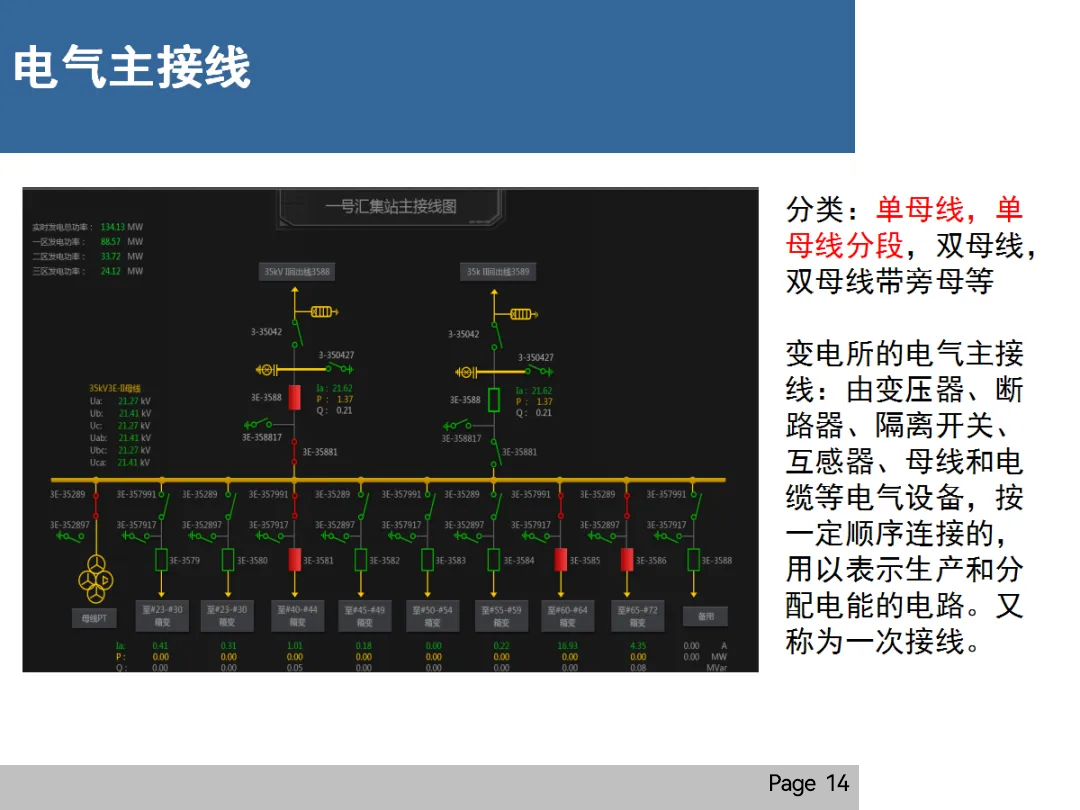This screenshot has height=810, width=1080.
Task: Select the red closed breaker 3E-3588
Action: coord(295,399)
